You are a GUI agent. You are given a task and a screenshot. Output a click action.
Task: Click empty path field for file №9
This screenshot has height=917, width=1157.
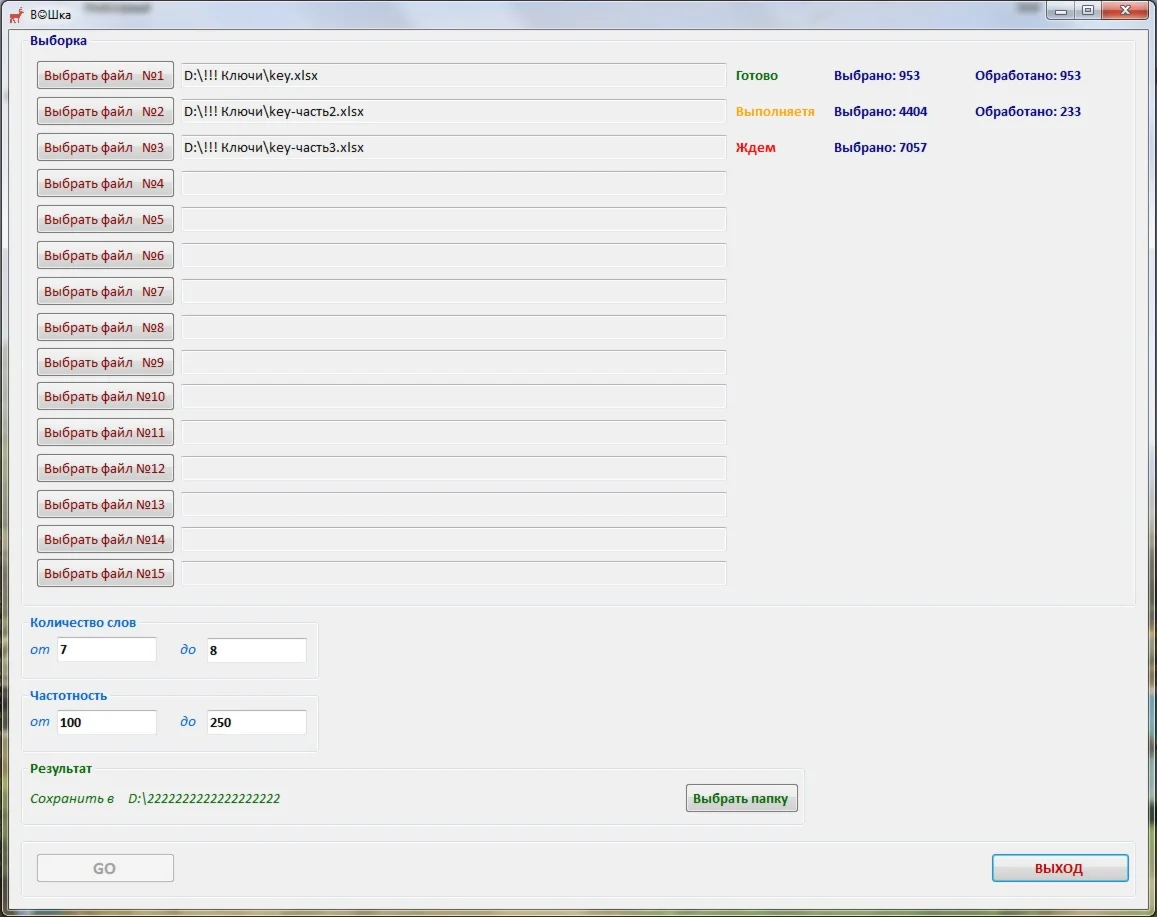(454, 362)
